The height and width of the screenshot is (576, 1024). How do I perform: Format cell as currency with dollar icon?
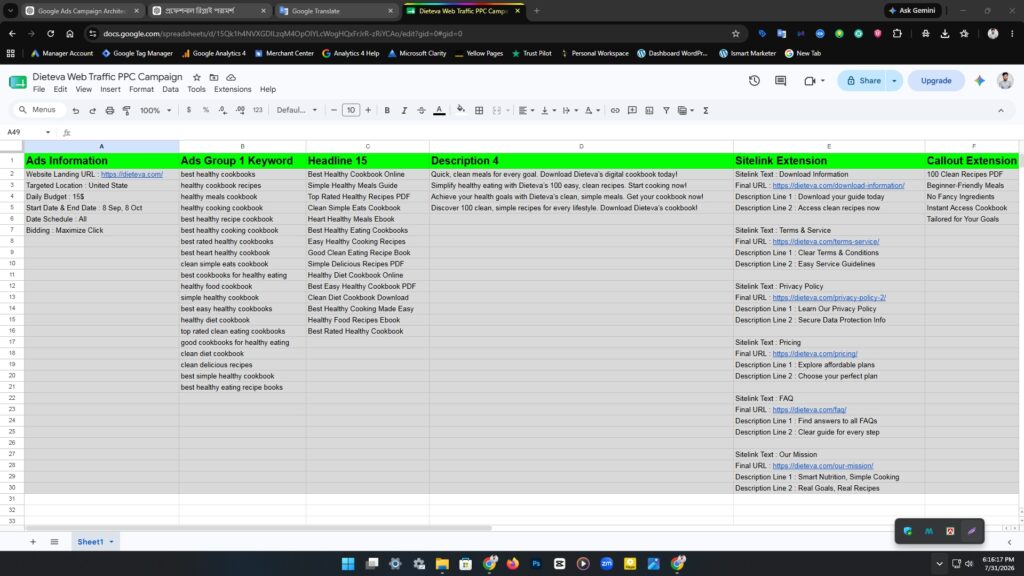189,110
